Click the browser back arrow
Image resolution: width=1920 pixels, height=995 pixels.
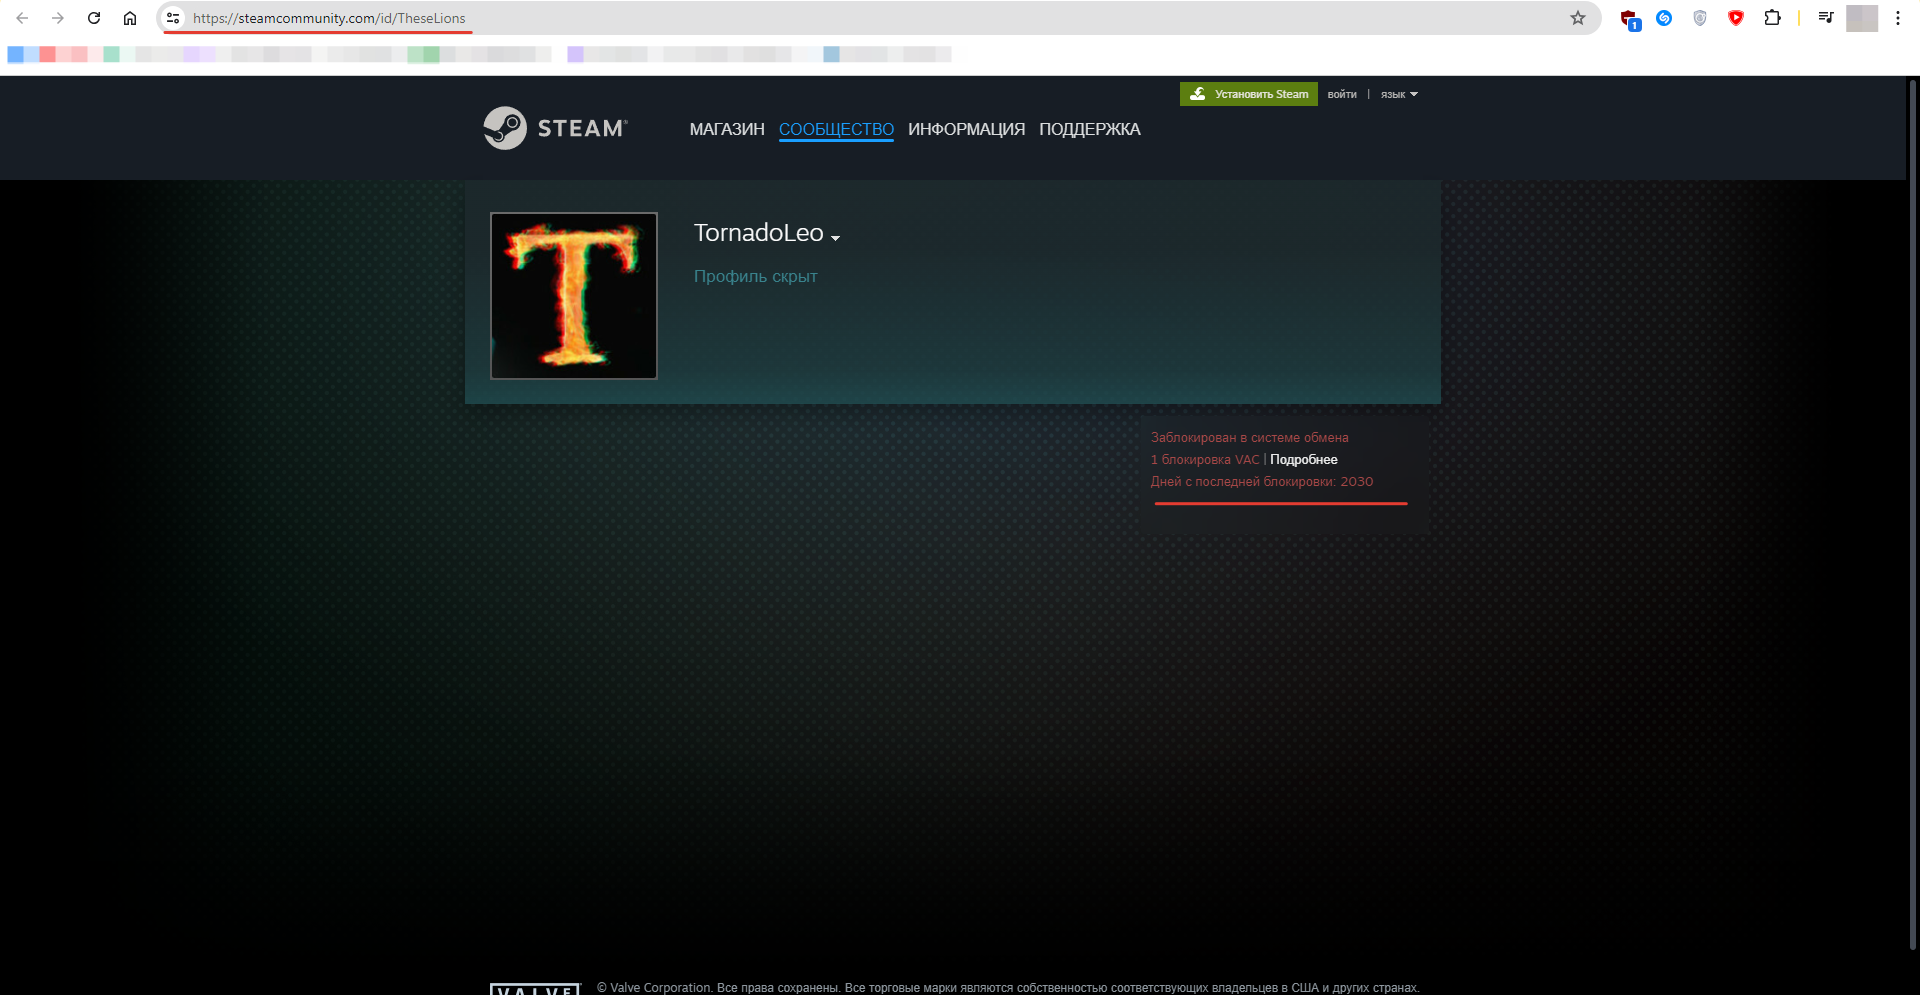click(22, 18)
